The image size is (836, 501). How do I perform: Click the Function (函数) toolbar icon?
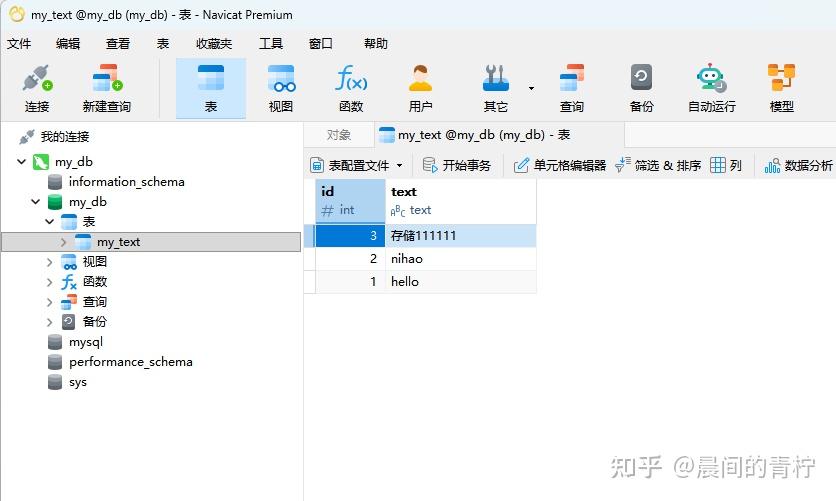[x=351, y=88]
